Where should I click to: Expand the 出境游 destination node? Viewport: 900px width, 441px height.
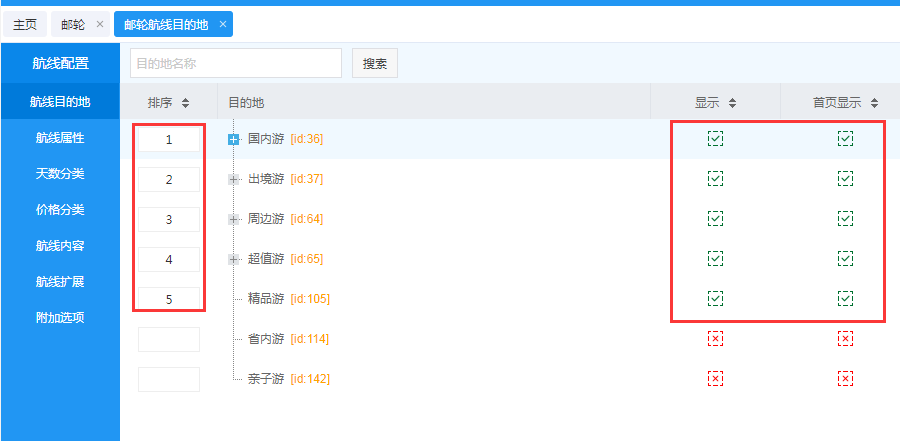coord(234,180)
